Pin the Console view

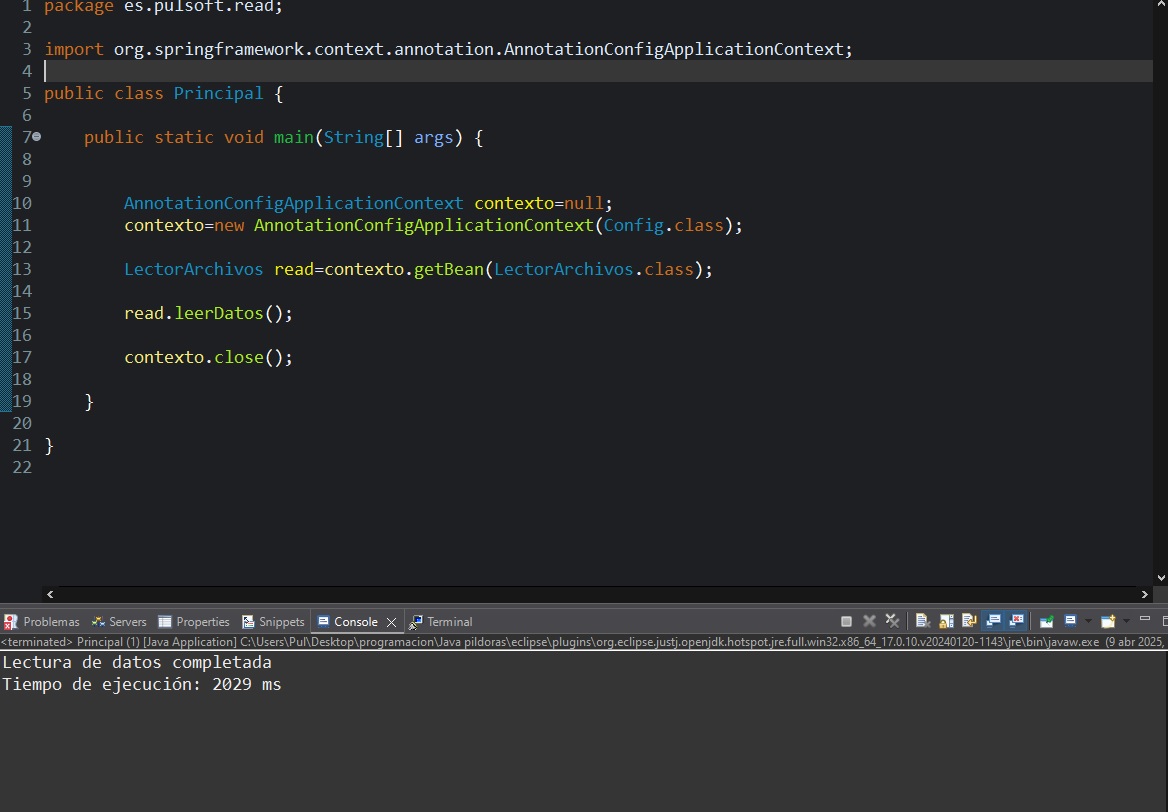click(1045, 621)
